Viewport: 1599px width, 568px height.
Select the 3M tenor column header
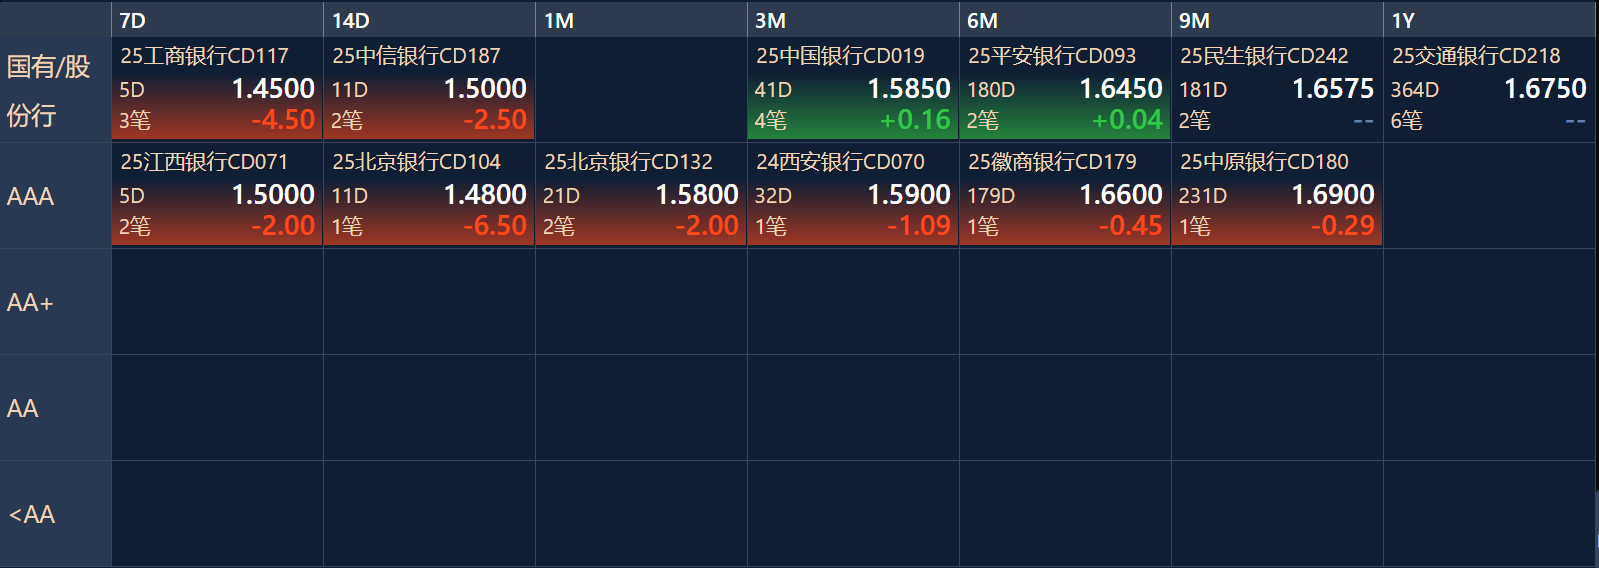(853, 20)
